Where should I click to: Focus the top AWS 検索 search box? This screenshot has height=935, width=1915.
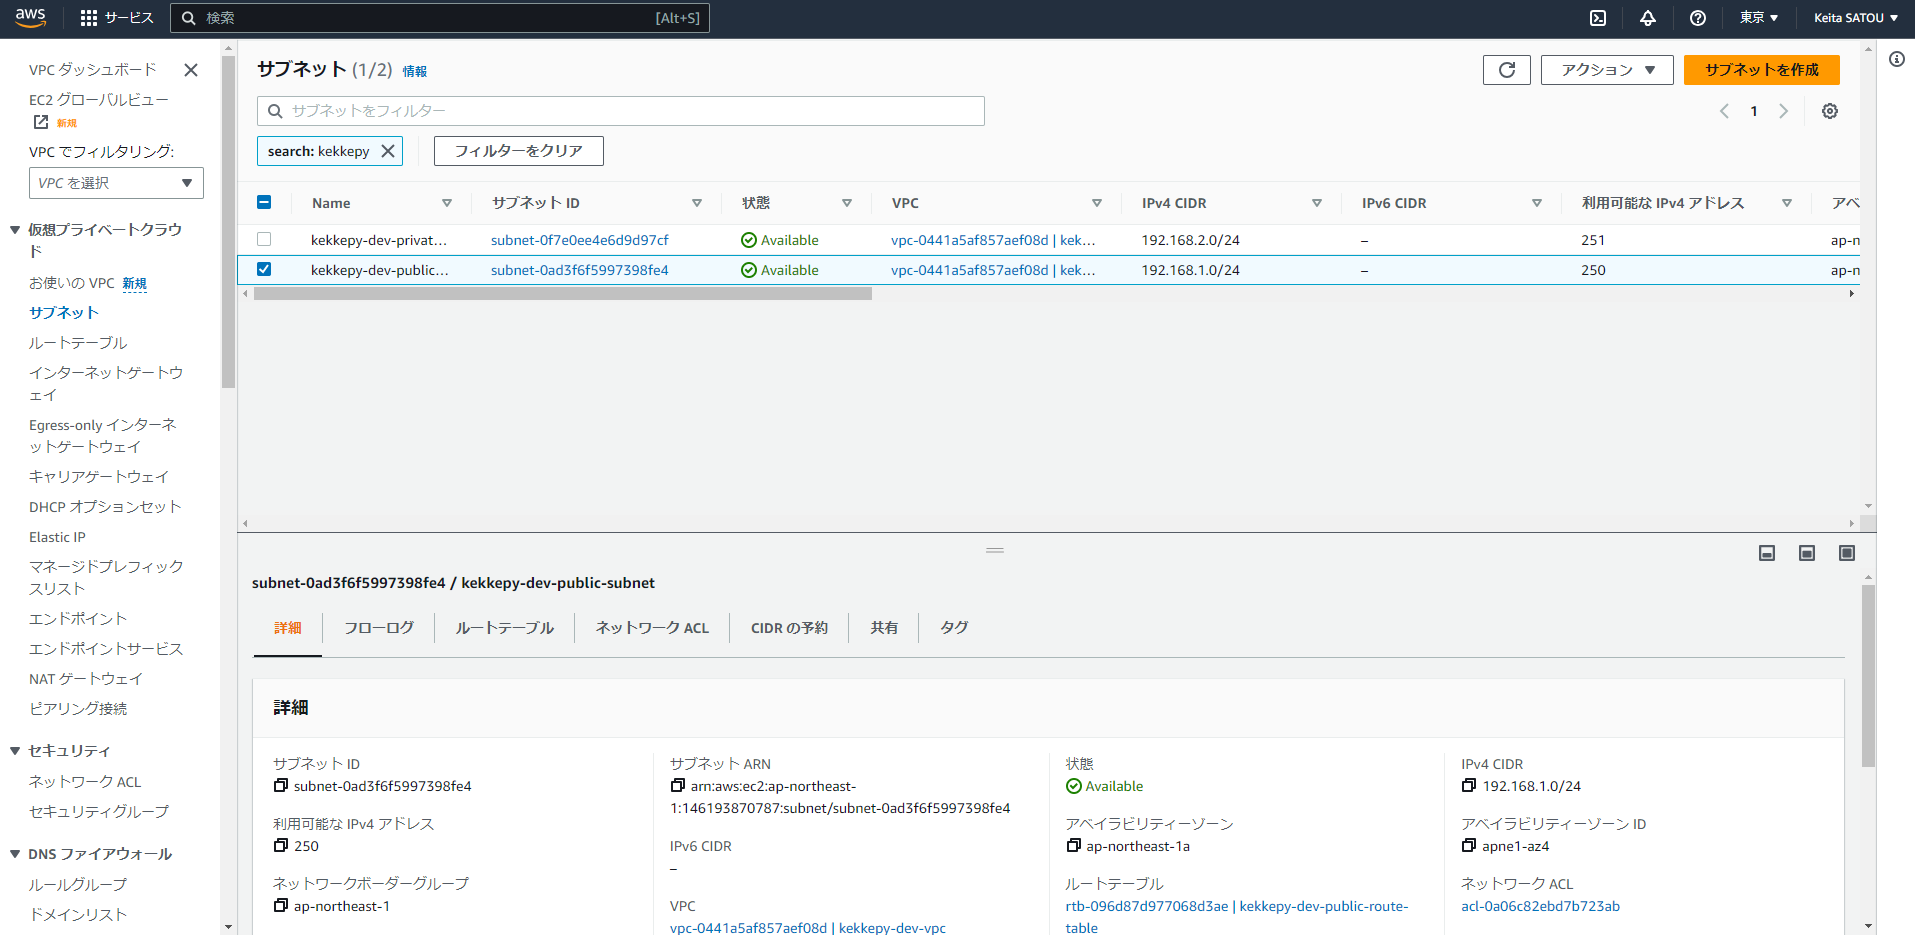coord(440,18)
